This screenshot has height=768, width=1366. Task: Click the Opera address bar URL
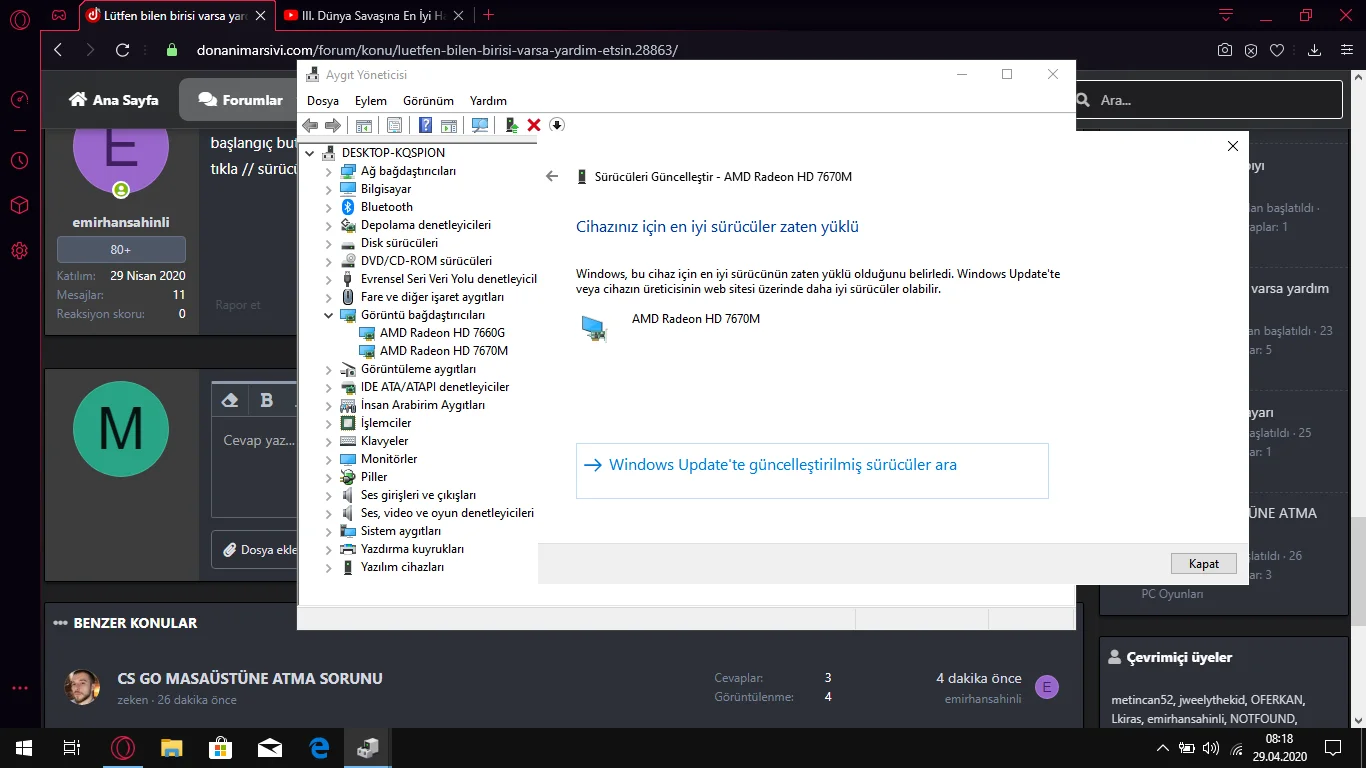[x=437, y=50]
